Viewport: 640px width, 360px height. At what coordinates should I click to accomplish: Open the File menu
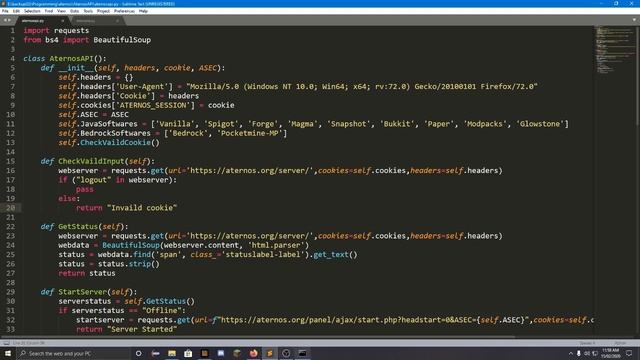point(5,11)
